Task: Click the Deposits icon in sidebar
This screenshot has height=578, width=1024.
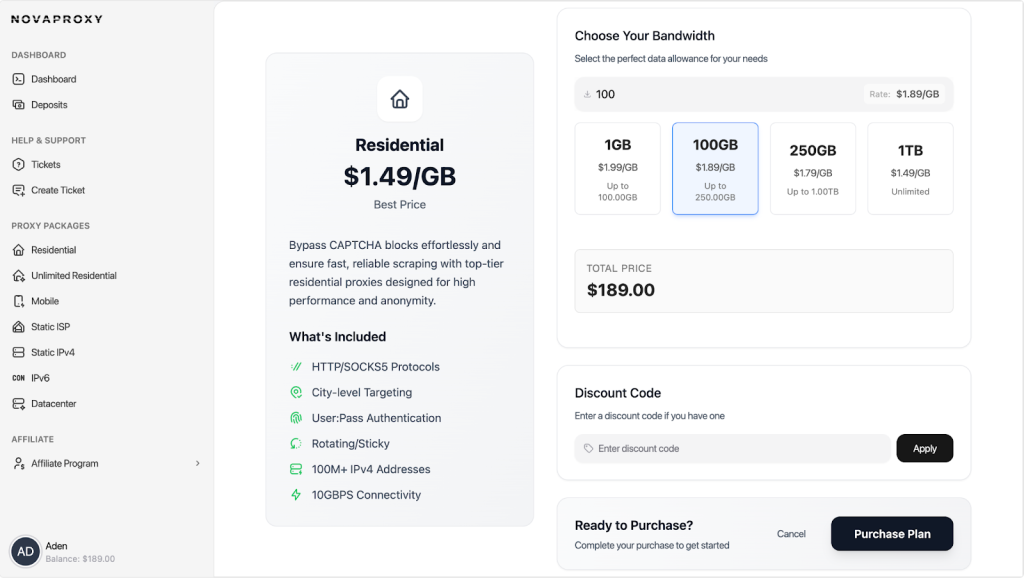Action: coord(18,105)
